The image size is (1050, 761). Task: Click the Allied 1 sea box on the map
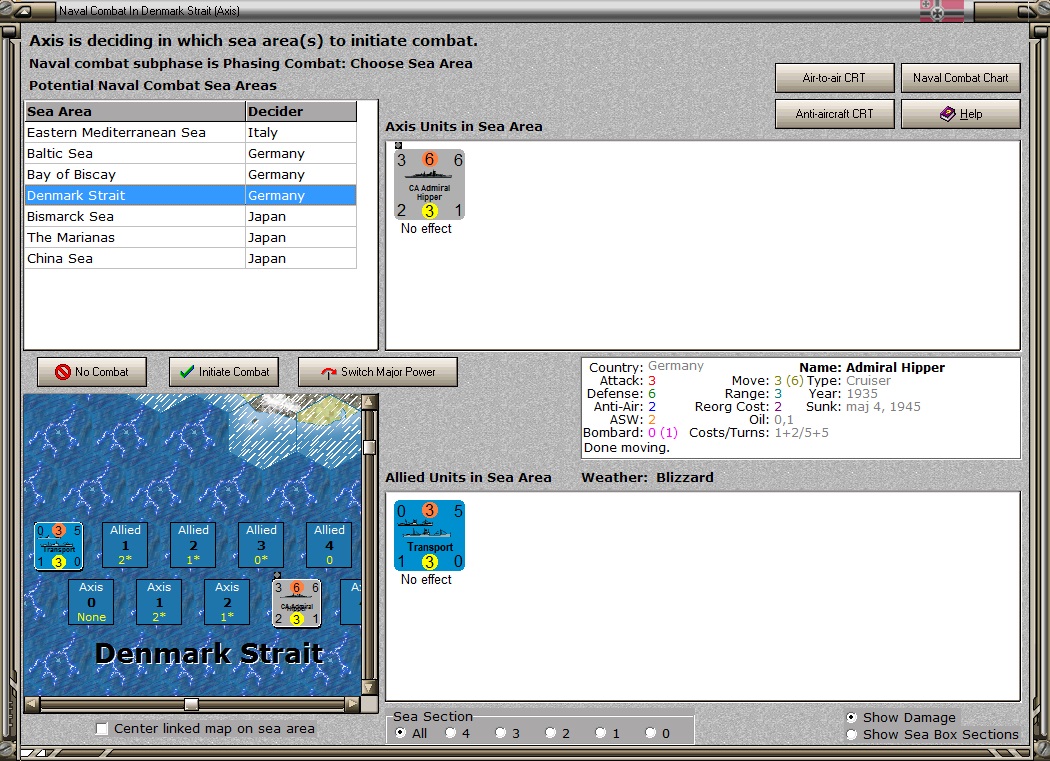click(x=125, y=545)
